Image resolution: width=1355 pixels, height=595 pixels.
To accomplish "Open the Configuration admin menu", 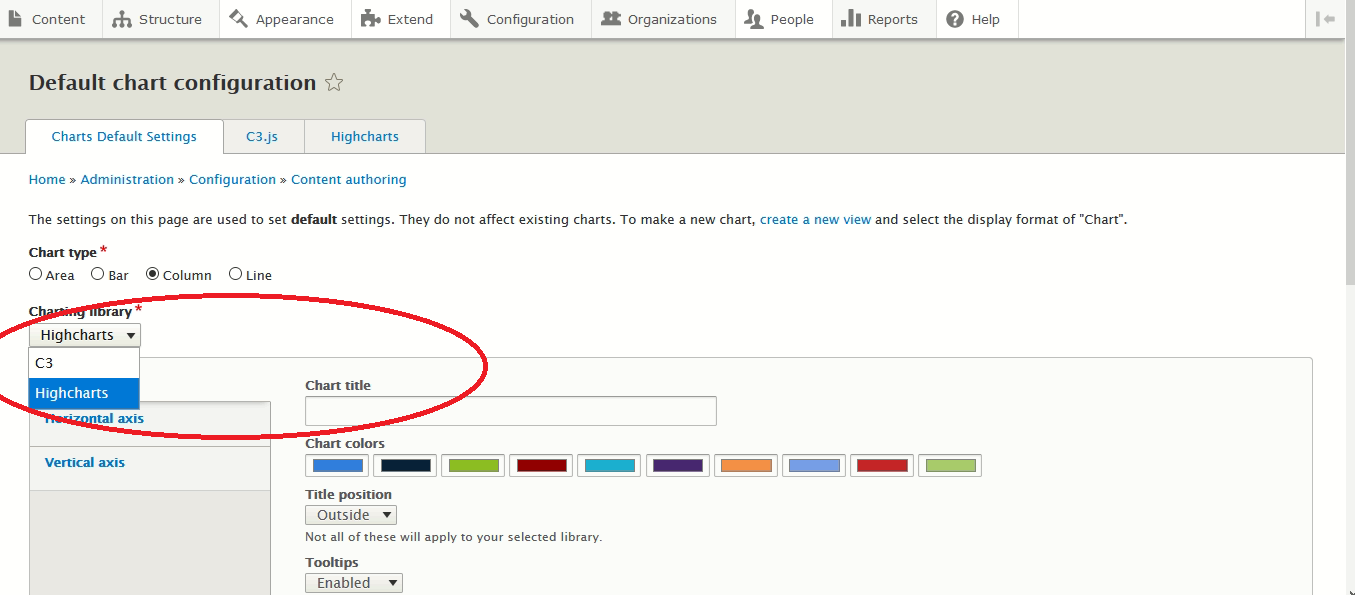I will click(518, 19).
